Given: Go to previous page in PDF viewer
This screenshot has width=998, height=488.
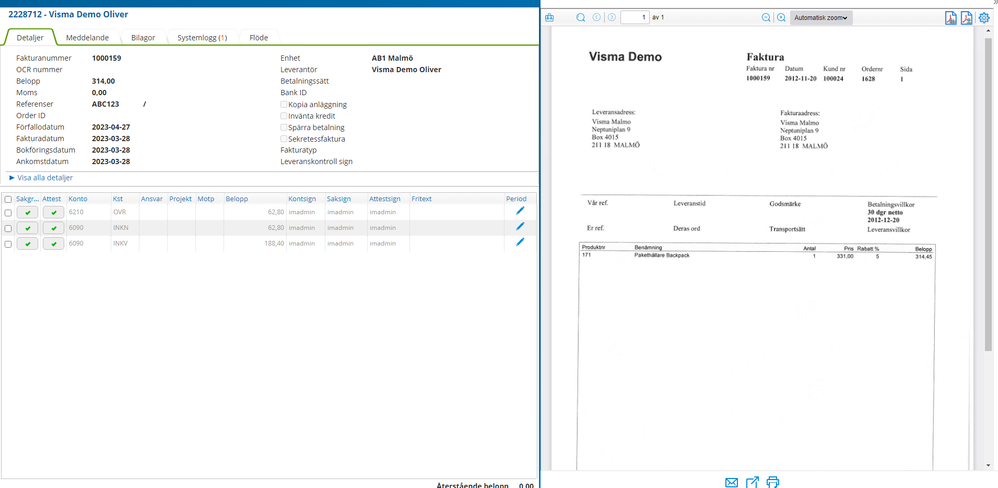Looking at the screenshot, I should (596, 18).
